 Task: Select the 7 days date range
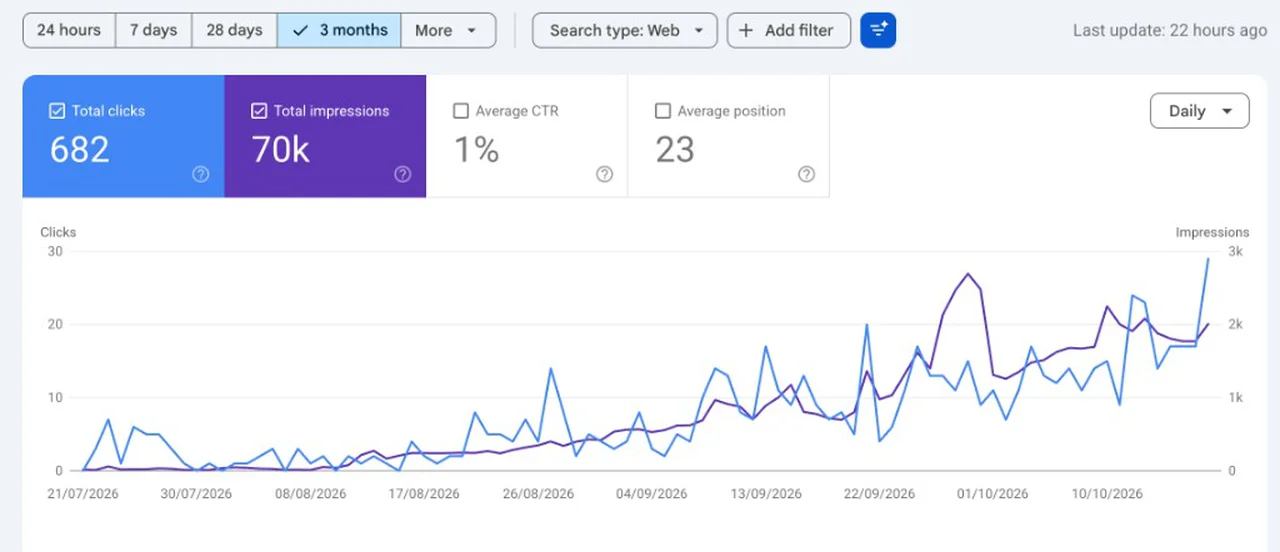[x=153, y=30]
